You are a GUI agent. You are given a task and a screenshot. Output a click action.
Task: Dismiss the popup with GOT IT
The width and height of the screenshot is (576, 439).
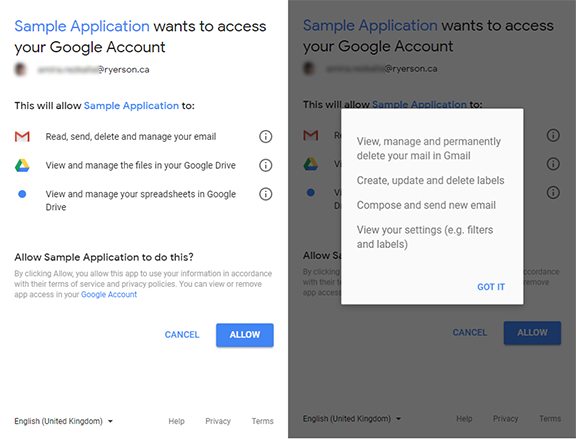click(491, 287)
